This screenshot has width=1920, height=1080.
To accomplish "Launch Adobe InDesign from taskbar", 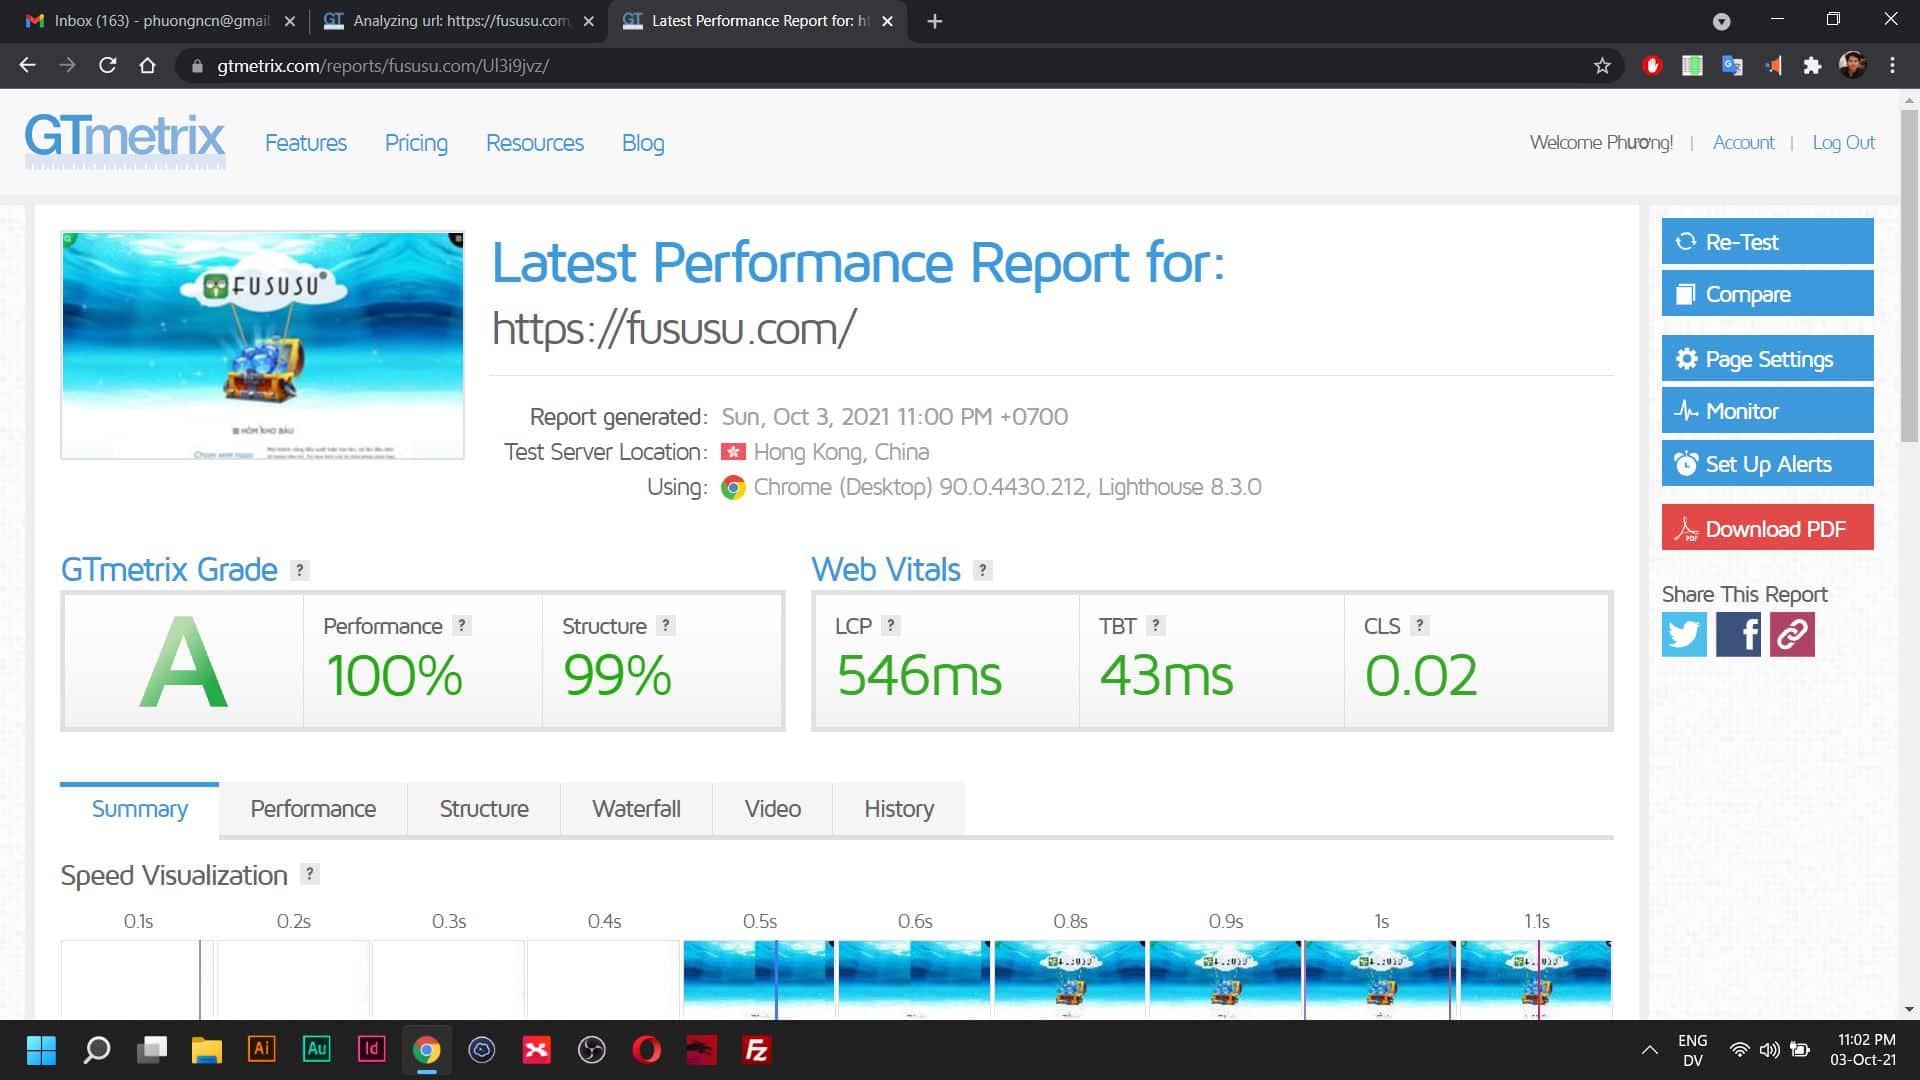I will tap(372, 1049).
